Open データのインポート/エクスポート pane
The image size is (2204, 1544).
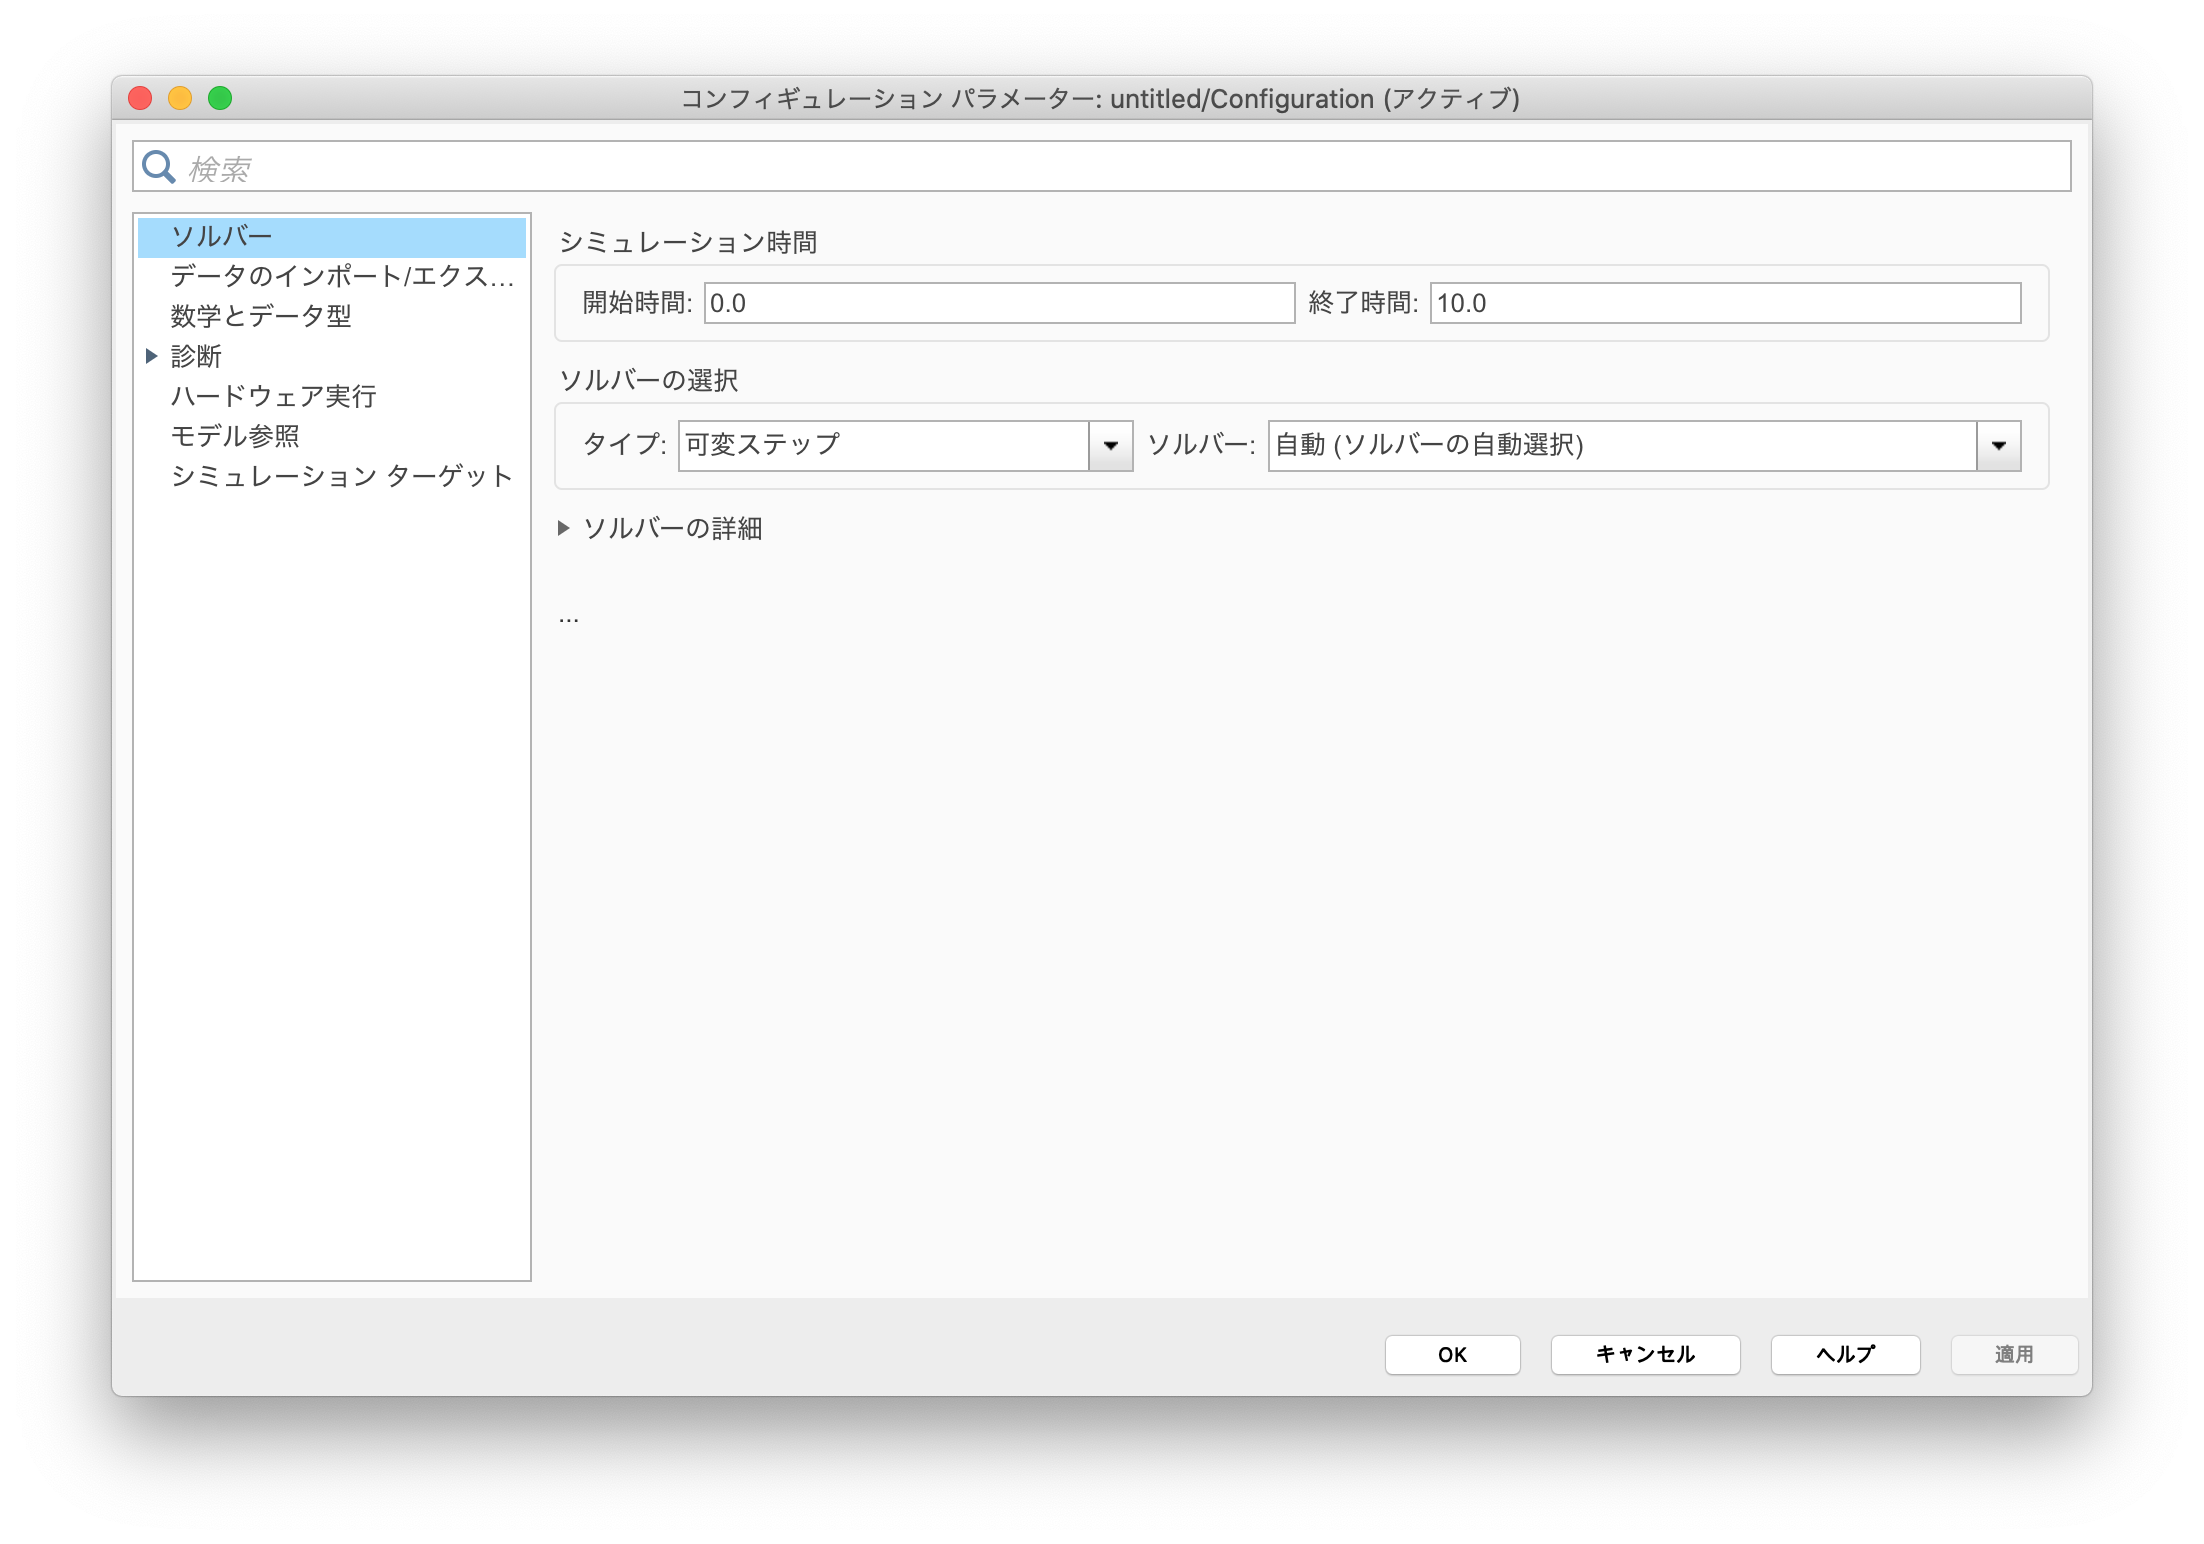[341, 276]
